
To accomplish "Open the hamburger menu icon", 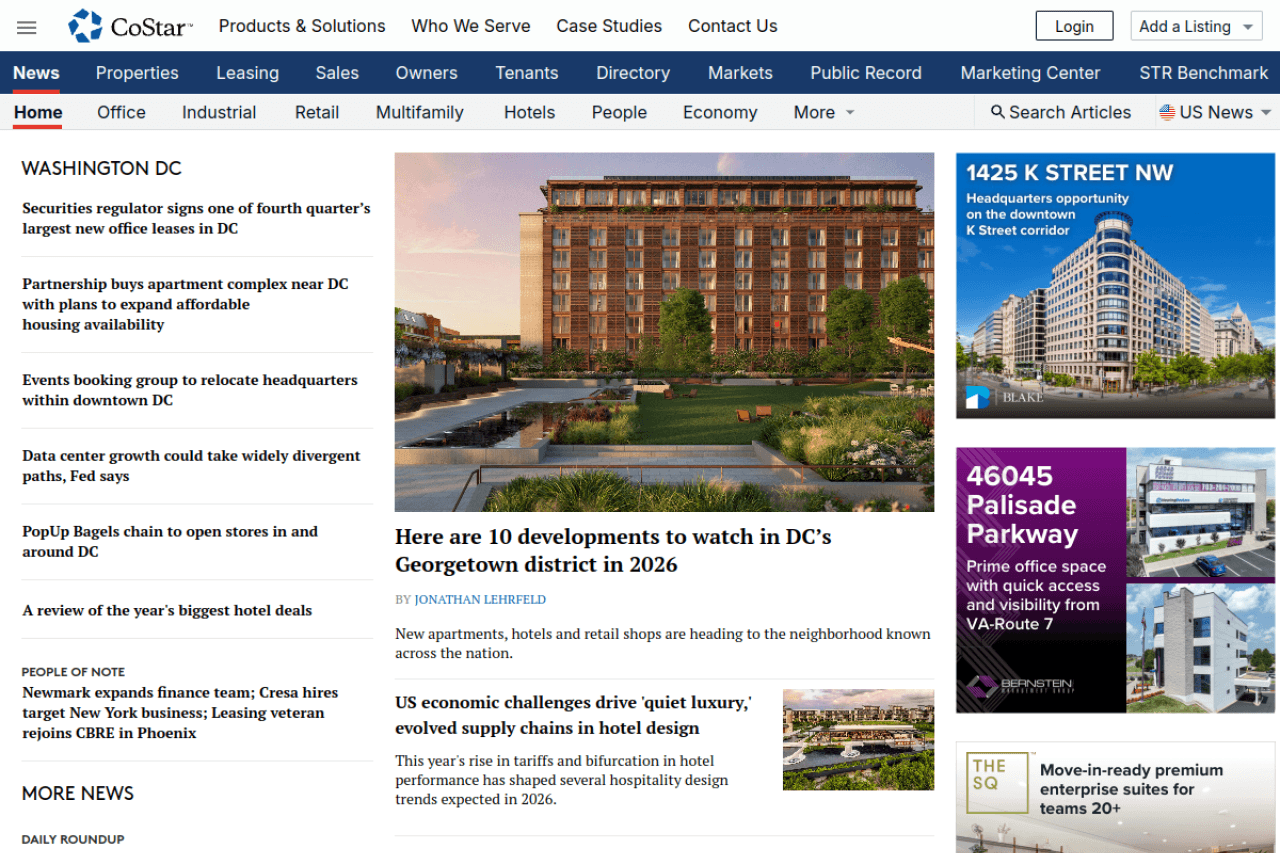I will (27, 27).
